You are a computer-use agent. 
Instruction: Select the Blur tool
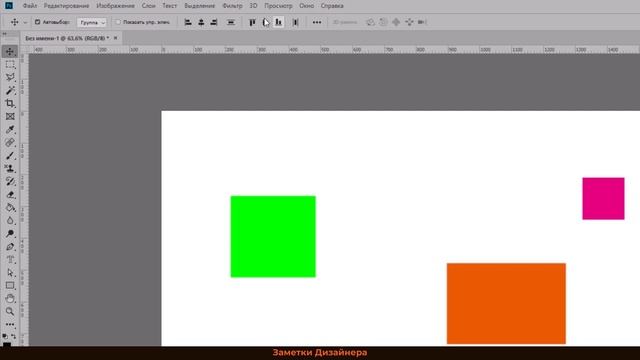point(10,220)
